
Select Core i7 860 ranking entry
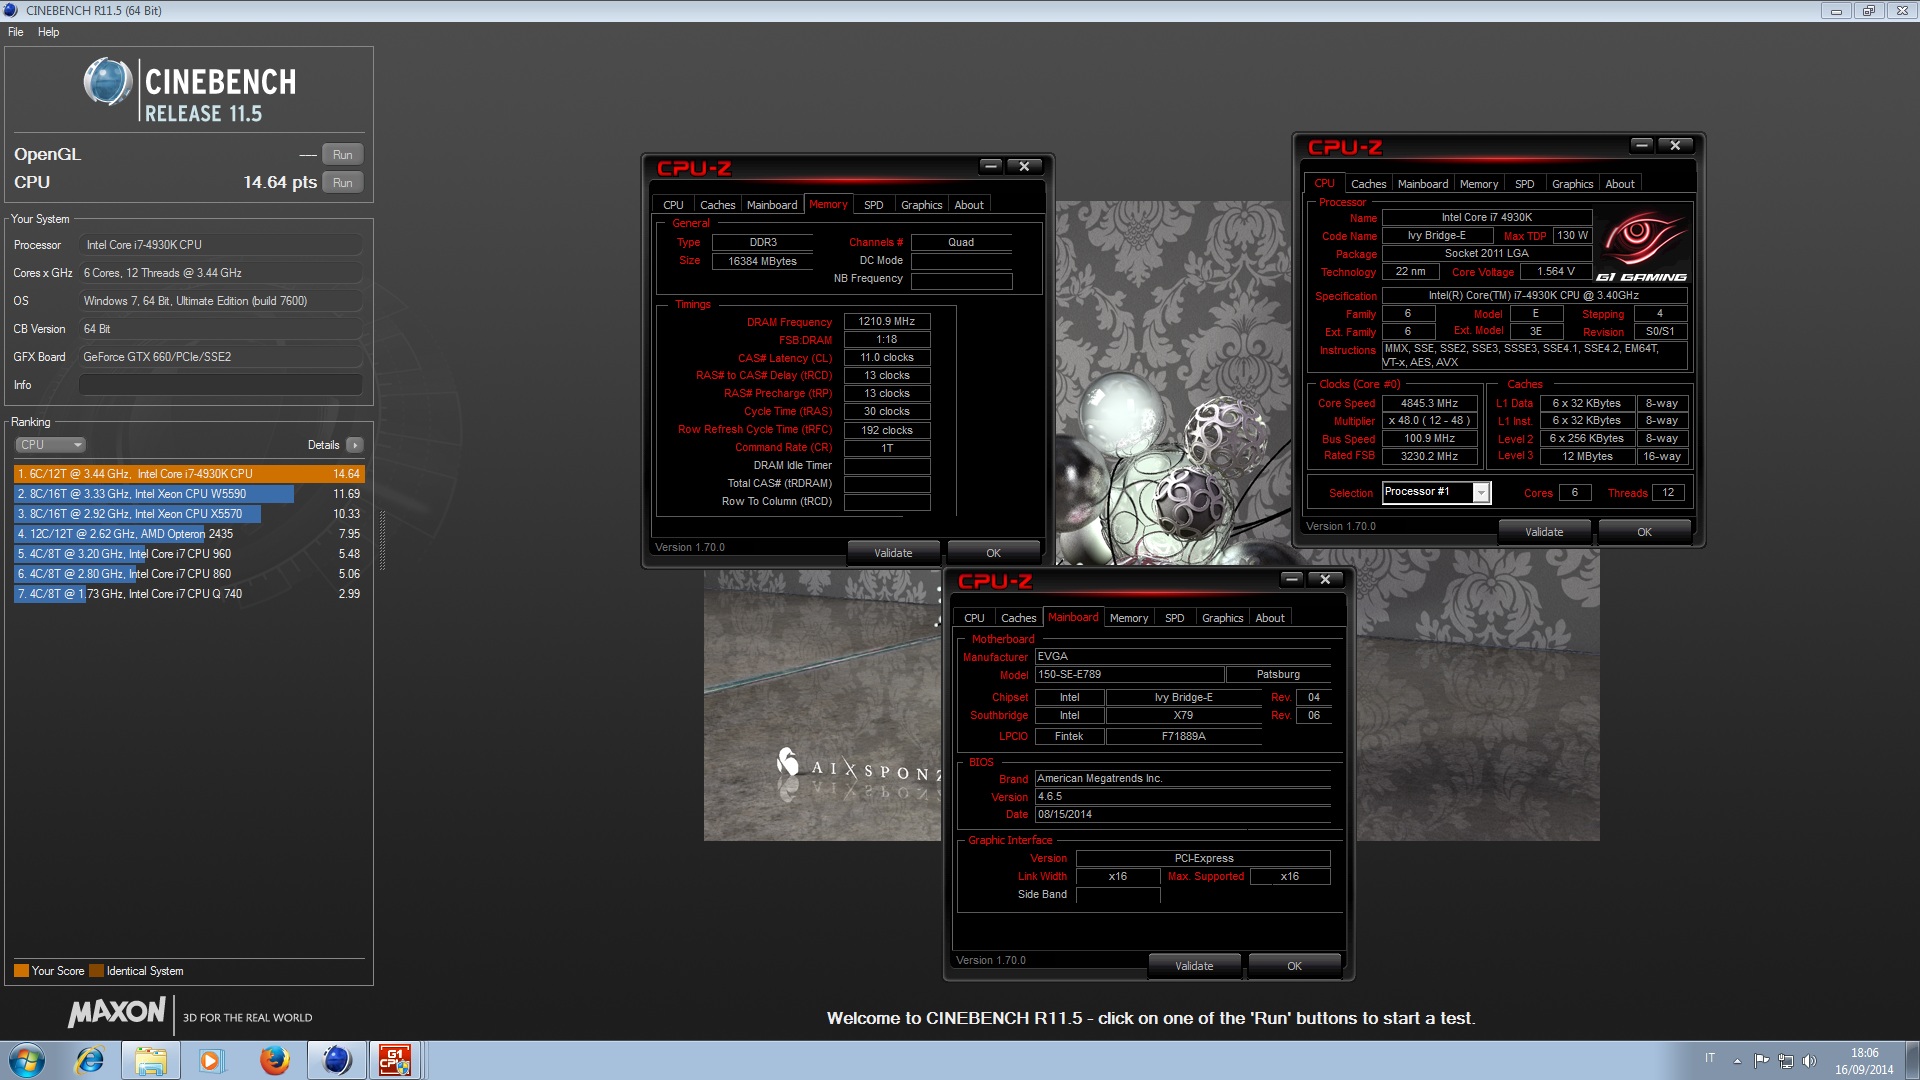pos(189,574)
